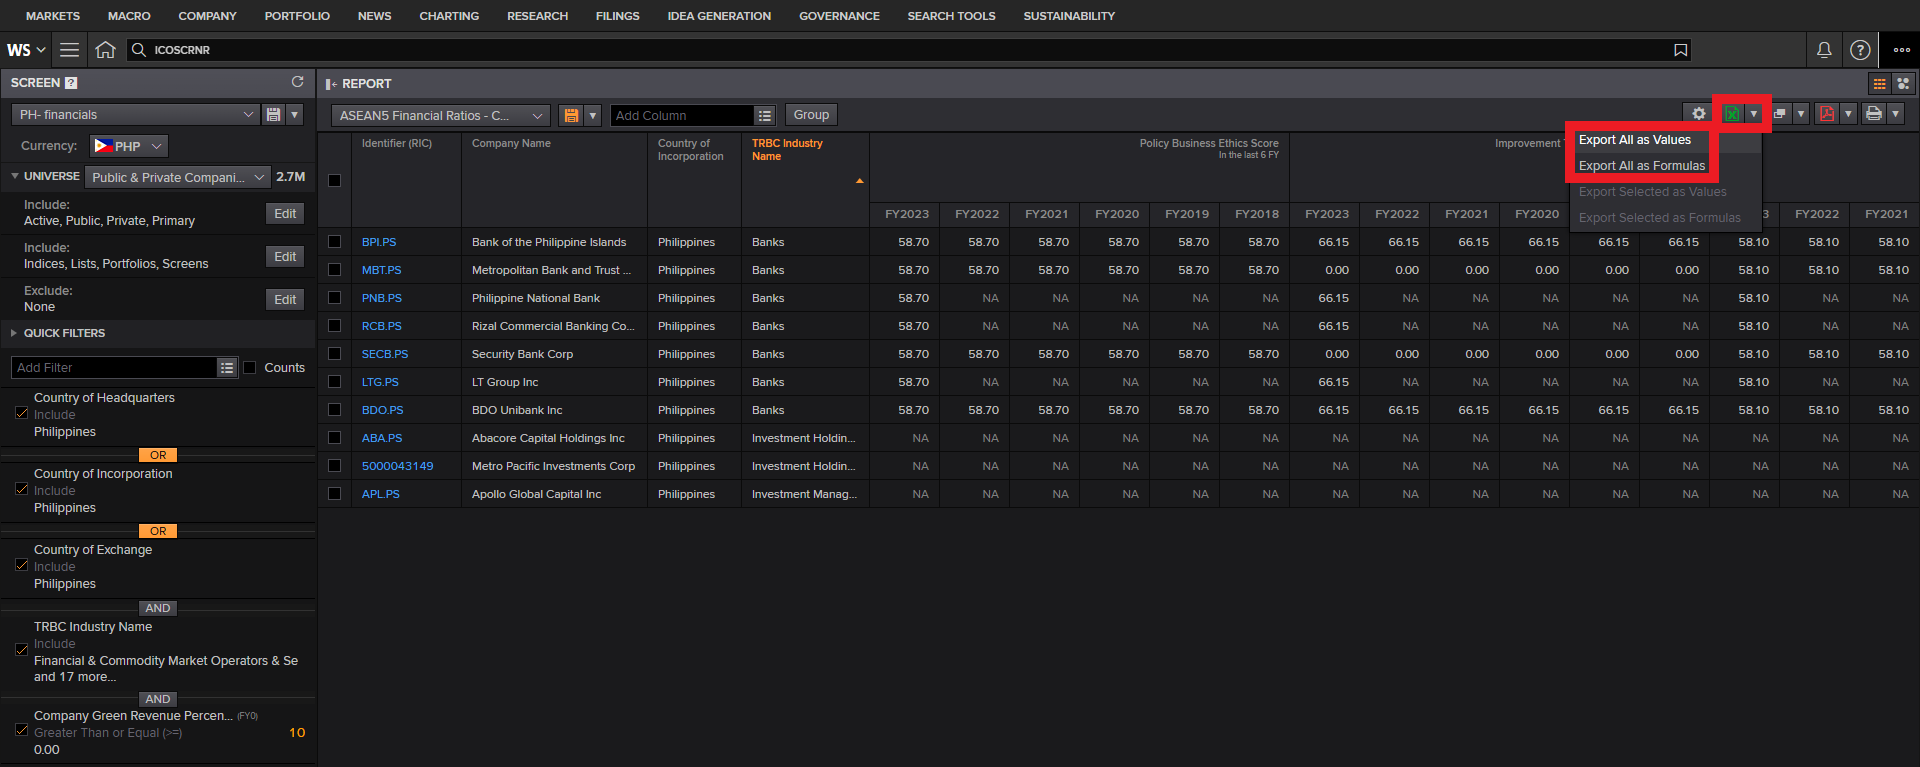Open the Public & Private Companies universe dropdown

pos(178,177)
